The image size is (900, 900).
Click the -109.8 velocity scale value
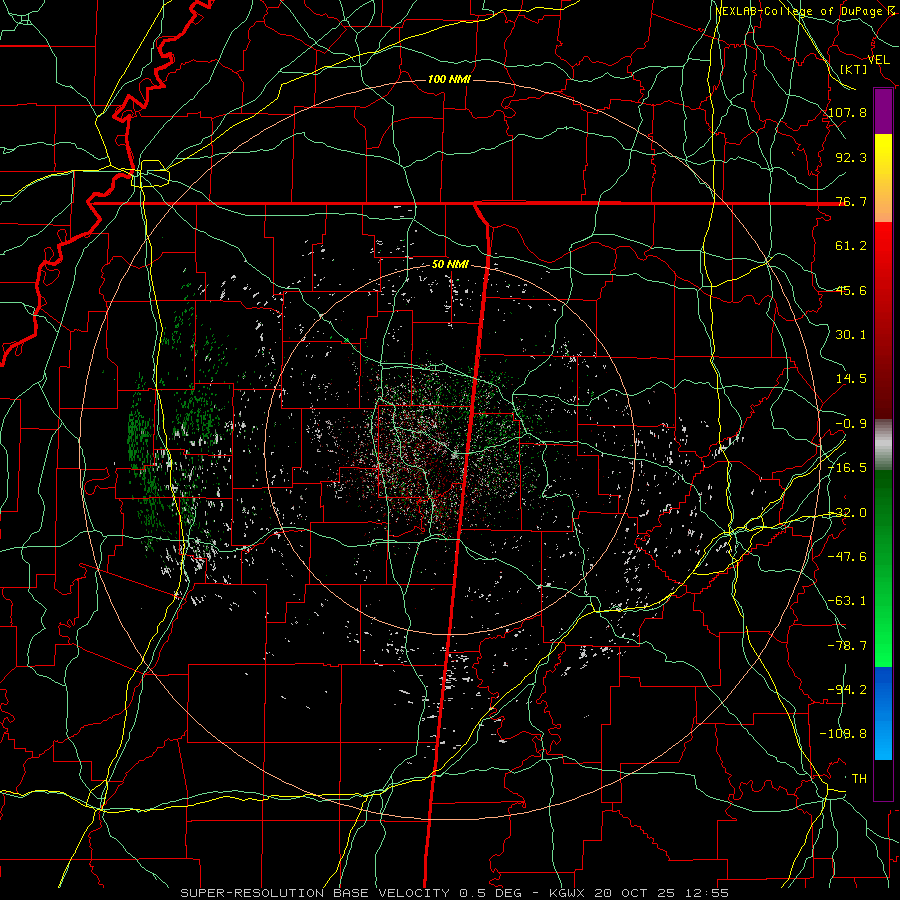click(844, 734)
